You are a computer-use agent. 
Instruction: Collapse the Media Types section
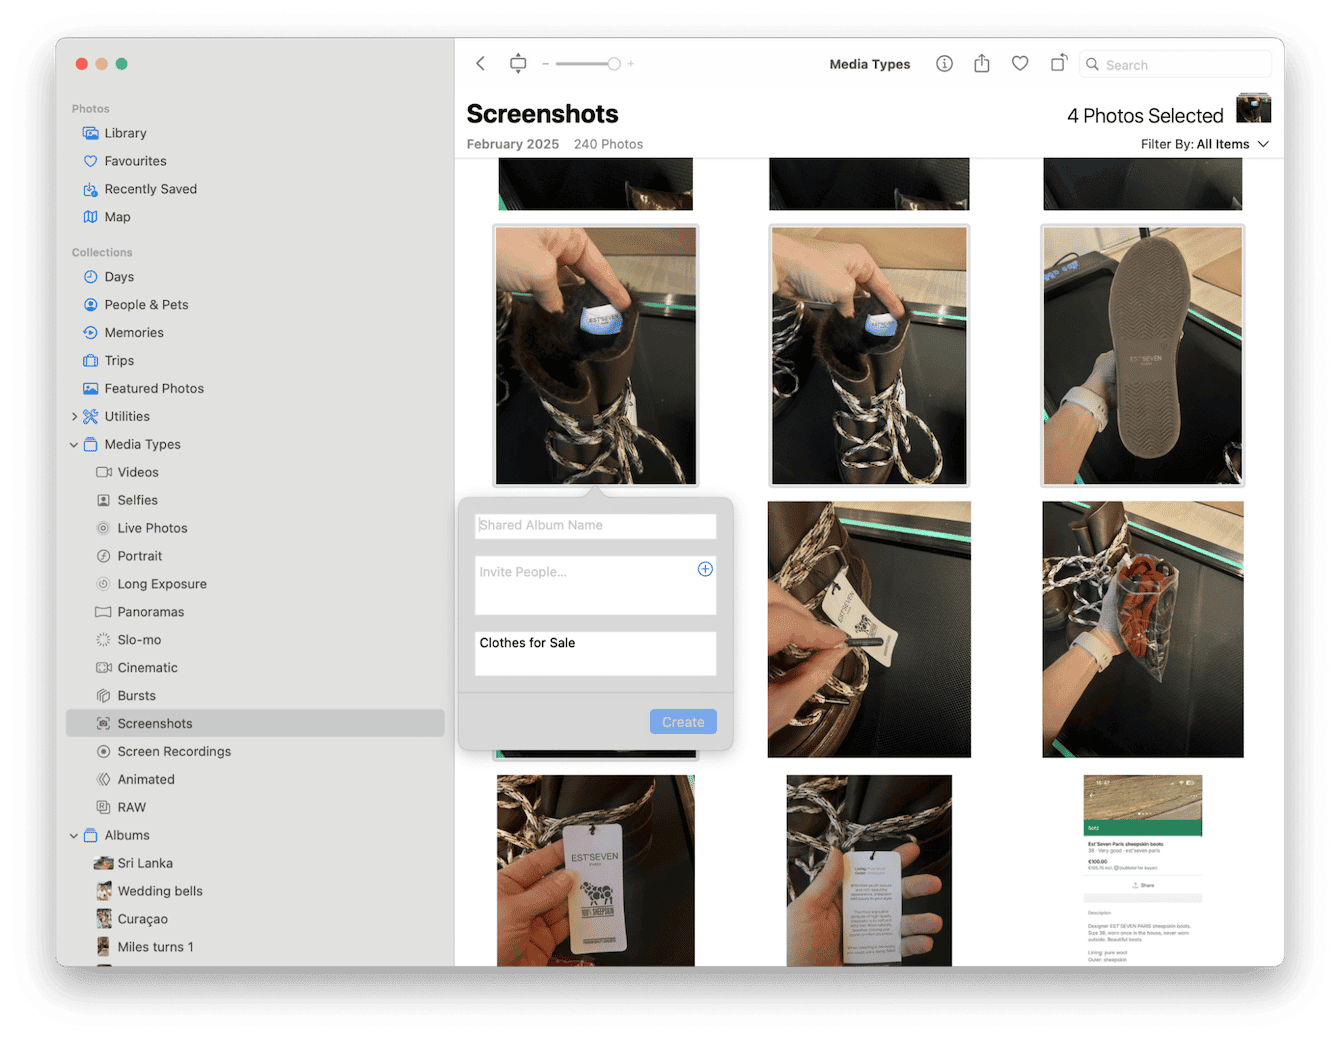[x=74, y=444]
